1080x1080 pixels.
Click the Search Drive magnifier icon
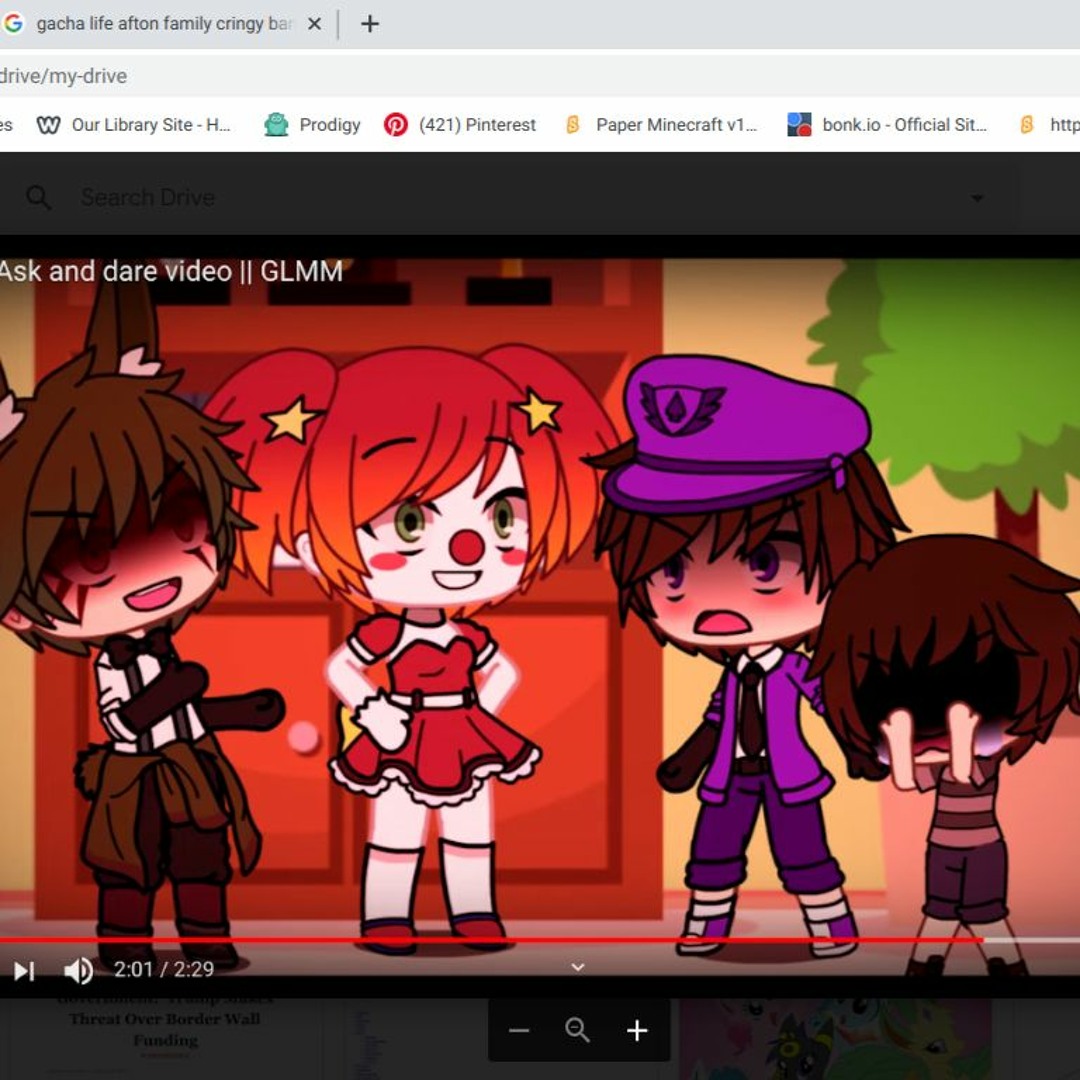coord(39,198)
